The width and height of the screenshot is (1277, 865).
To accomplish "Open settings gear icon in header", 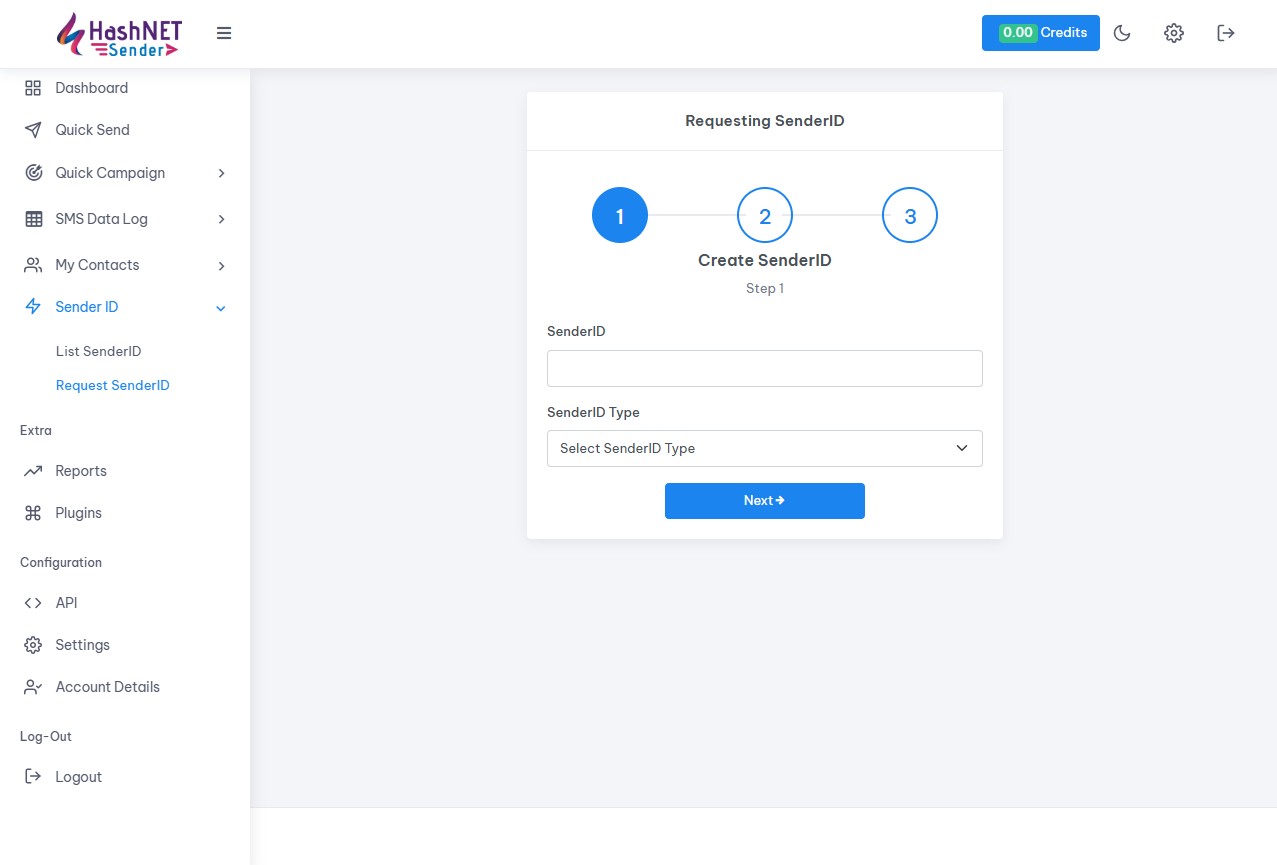I will point(1174,33).
